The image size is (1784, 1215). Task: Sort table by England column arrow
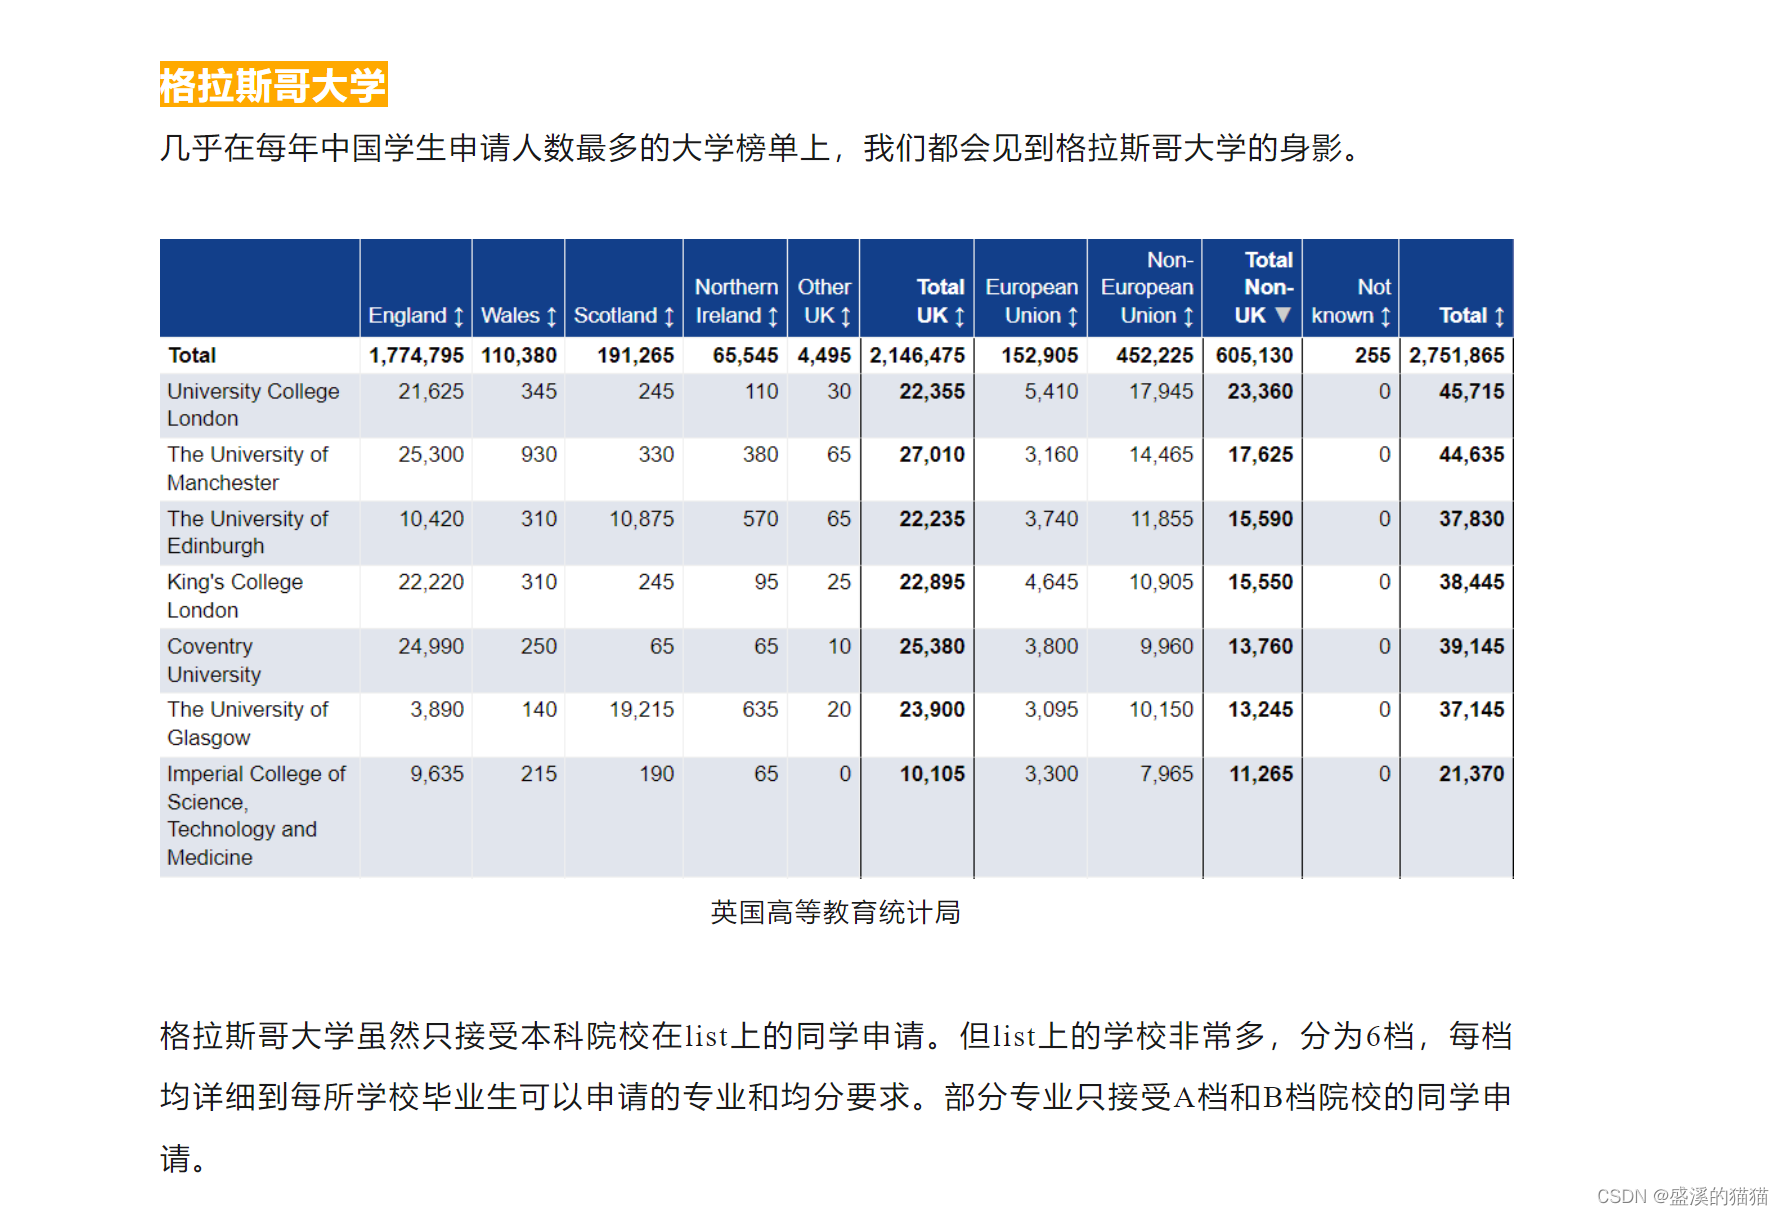coord(458,317)
